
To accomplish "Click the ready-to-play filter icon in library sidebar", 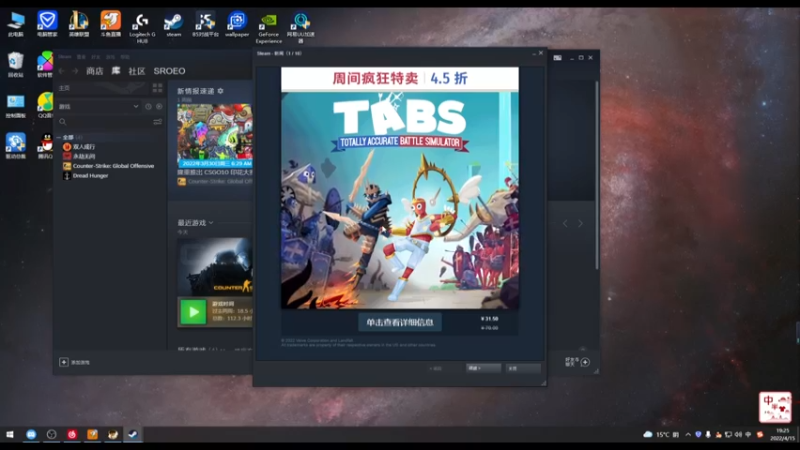I will [x=159, y=107].
